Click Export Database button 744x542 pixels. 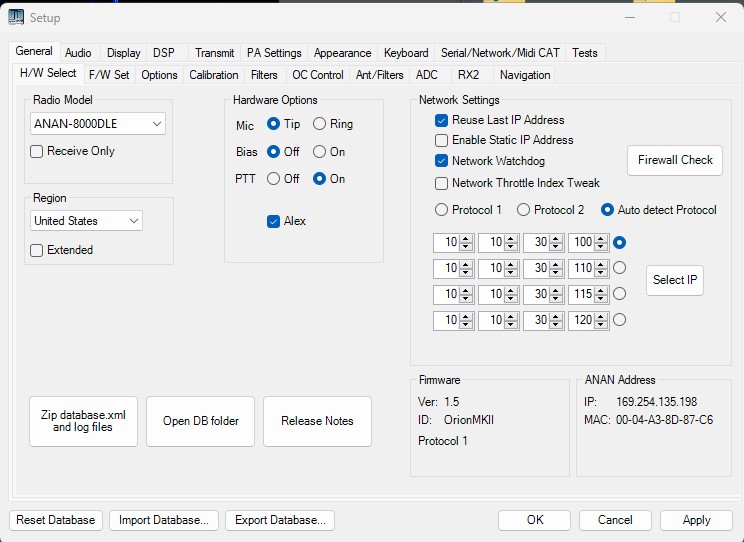click(280, 520)
